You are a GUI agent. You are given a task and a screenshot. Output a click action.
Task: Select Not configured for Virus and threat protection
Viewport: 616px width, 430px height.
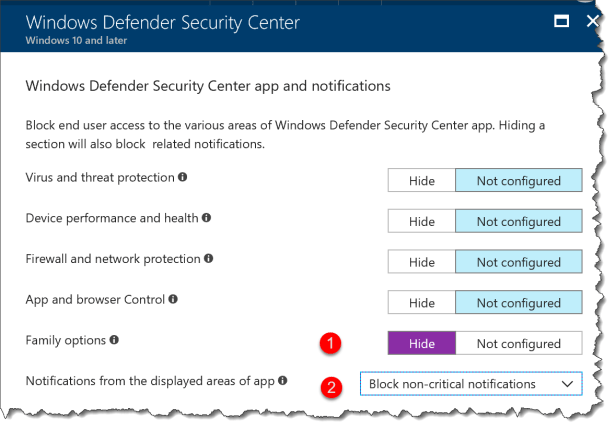tap(519, 181)
